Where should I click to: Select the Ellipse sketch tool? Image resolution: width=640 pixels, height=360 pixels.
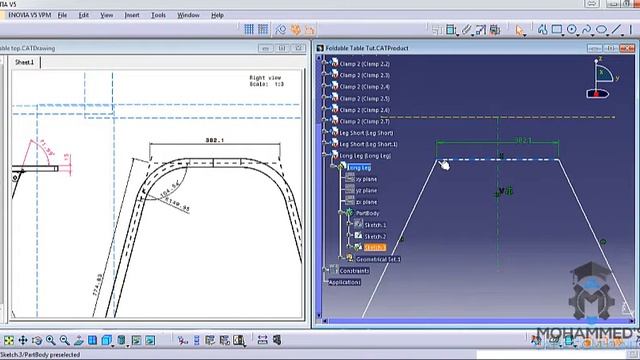[601, 29]
